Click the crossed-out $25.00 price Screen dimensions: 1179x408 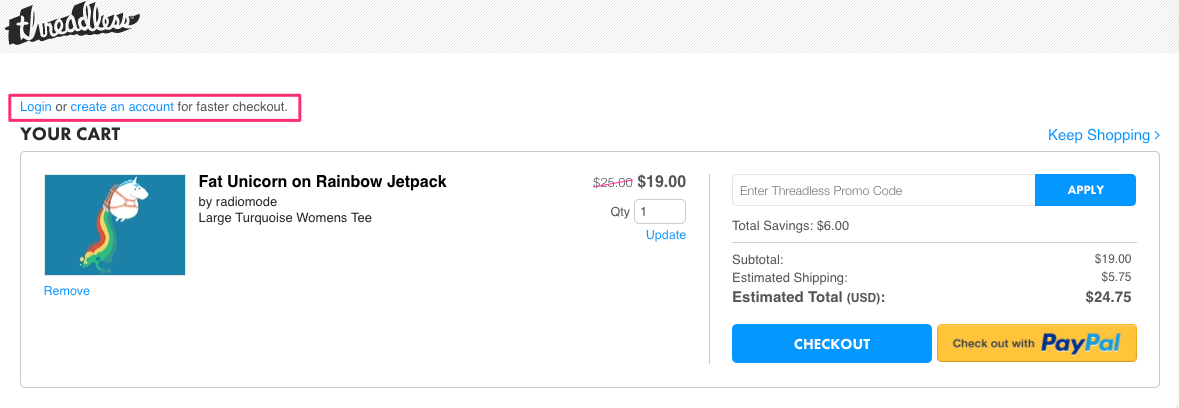tap(612, 183)
